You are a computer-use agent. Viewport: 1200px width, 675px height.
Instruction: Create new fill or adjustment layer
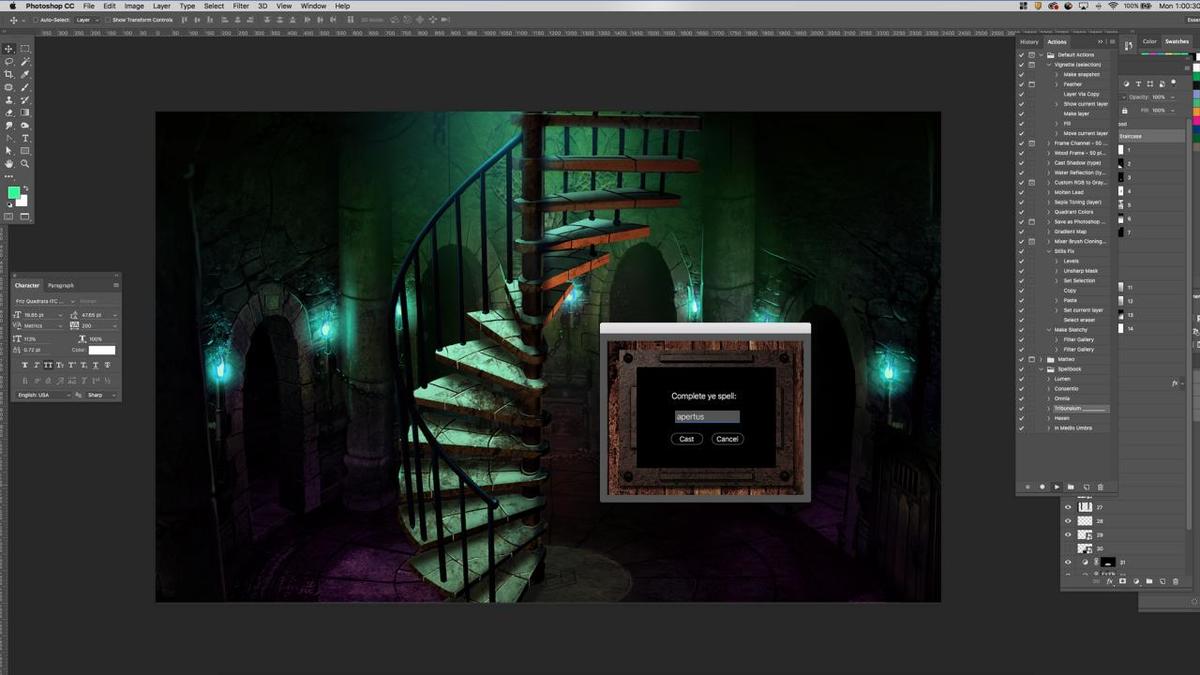coord(1136,581)
